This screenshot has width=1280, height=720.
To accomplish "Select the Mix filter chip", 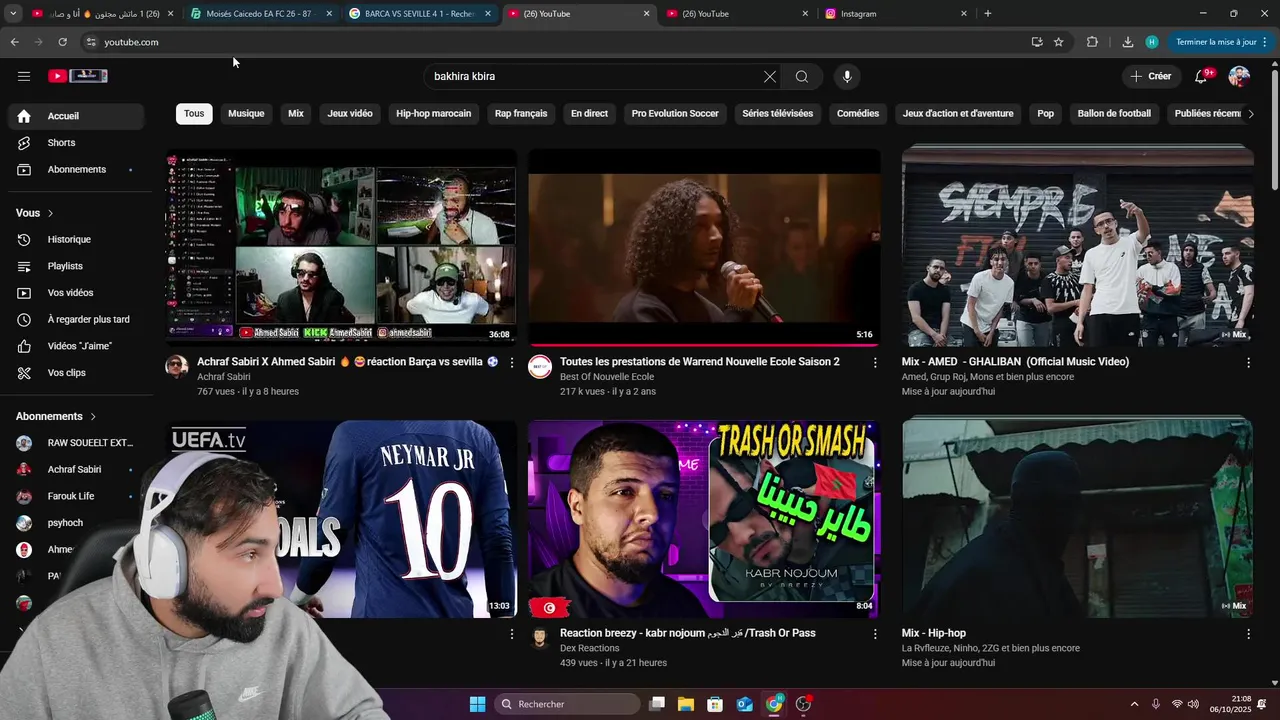I will (296, 114).
